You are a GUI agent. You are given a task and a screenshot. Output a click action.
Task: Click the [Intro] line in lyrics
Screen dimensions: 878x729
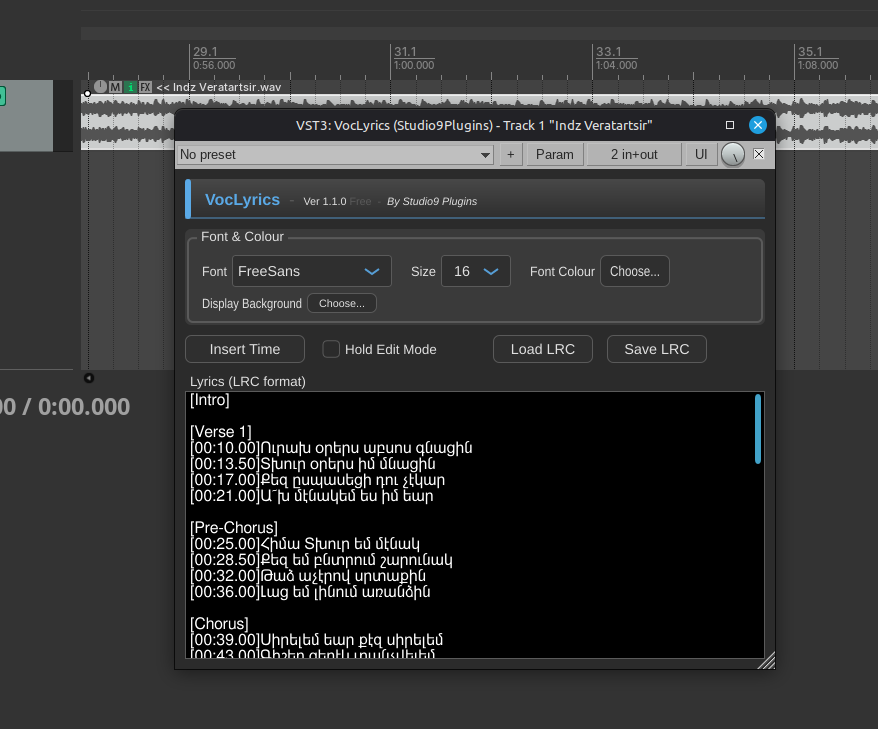point(209,400)
